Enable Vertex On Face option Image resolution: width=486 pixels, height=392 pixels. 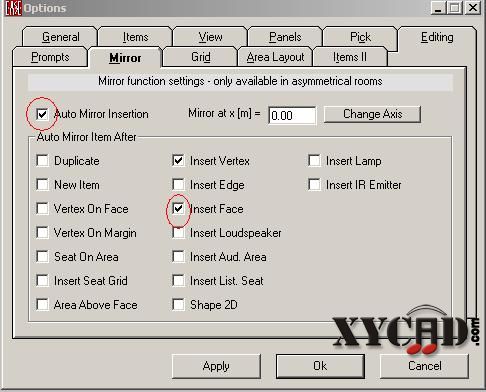tap(42, 209)
